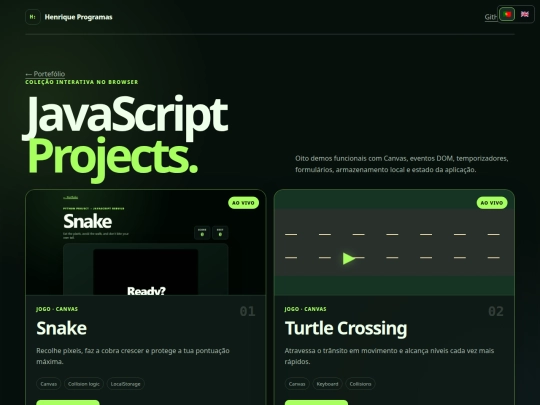Click JOGO · CANVAS label on Snake card
Viewport: 540px width, 405px height.
[57, 309]
